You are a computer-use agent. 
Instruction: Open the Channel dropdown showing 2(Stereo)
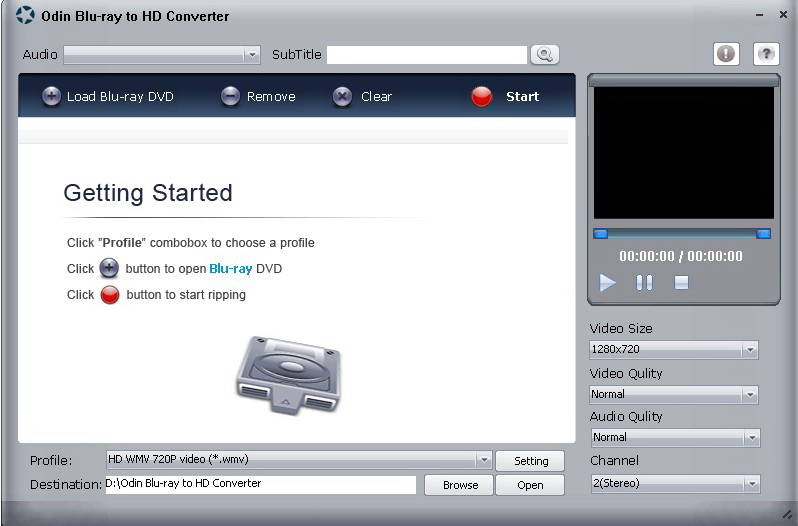[x=676, y=483]
